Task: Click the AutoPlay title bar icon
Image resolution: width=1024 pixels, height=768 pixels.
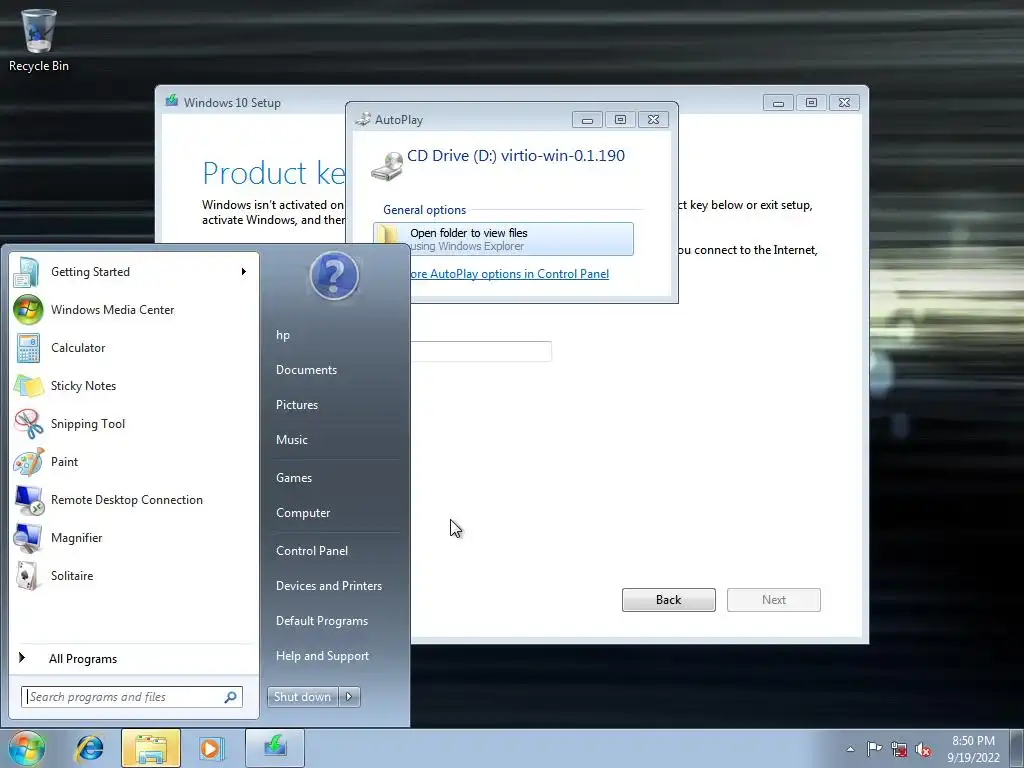Action: tap(362, 119)
